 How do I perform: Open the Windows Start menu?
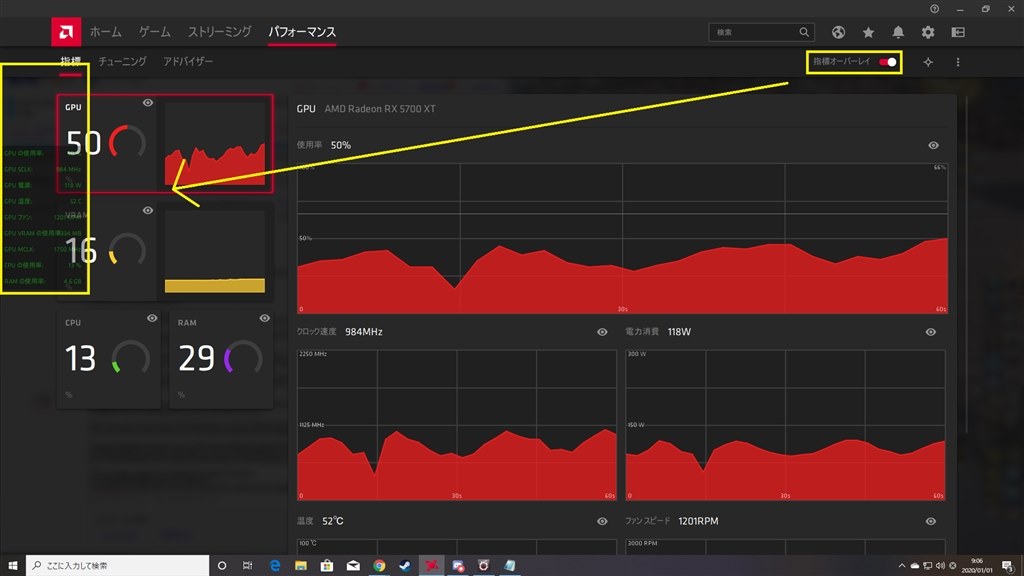12,566
